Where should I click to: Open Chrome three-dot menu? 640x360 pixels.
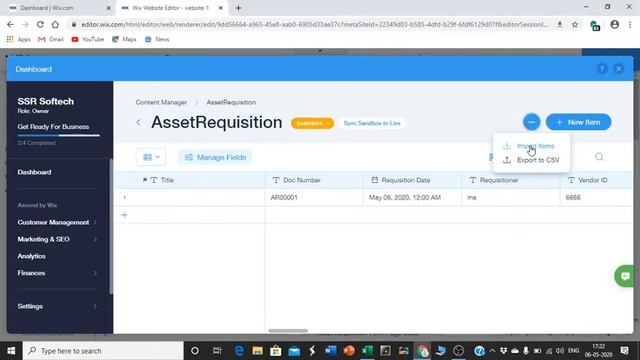click(x=630, y=24)
